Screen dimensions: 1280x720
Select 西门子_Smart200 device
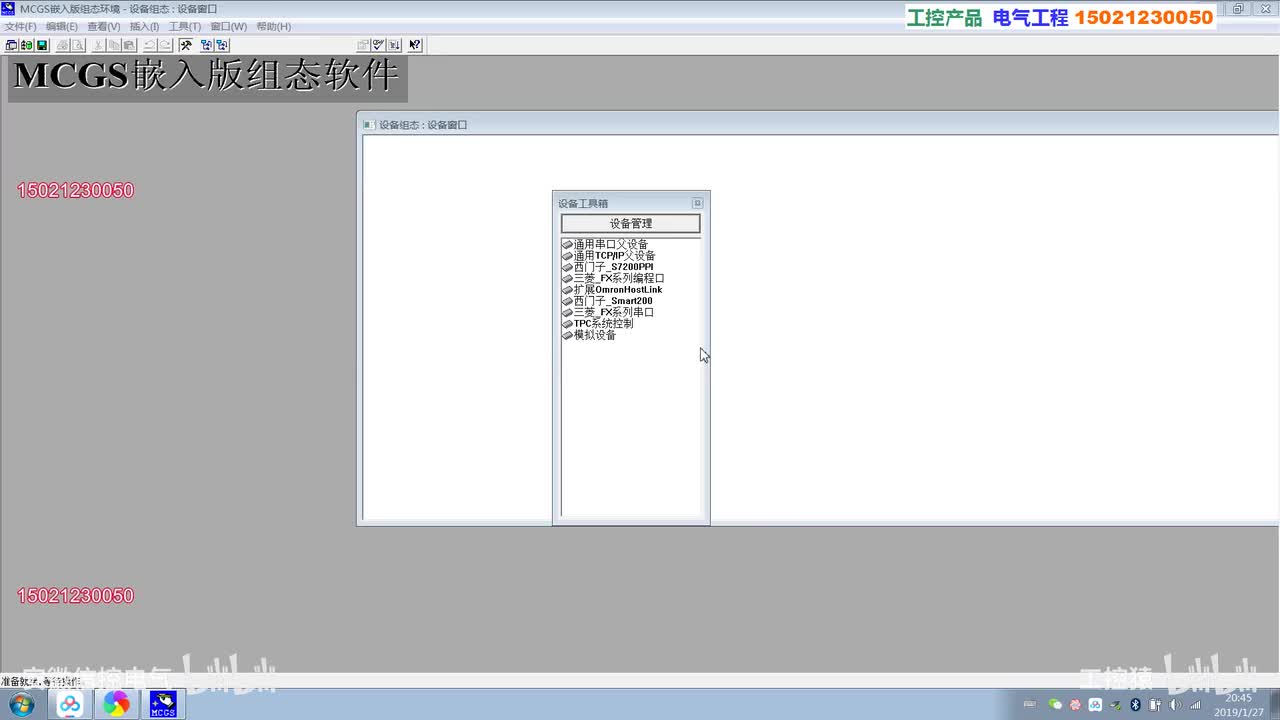coord(608,301)
